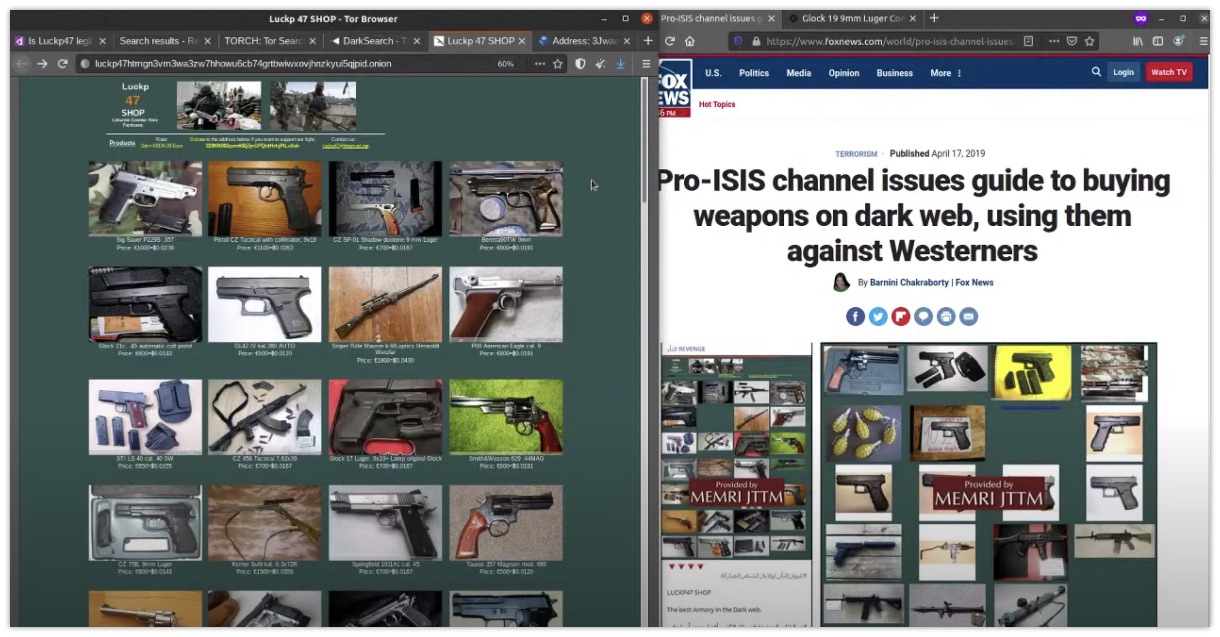Viewport: 1220px width, 637px height.
Task: Switch to 'Is Luckp47 legit' tab
Action: (x=58, y=41)
